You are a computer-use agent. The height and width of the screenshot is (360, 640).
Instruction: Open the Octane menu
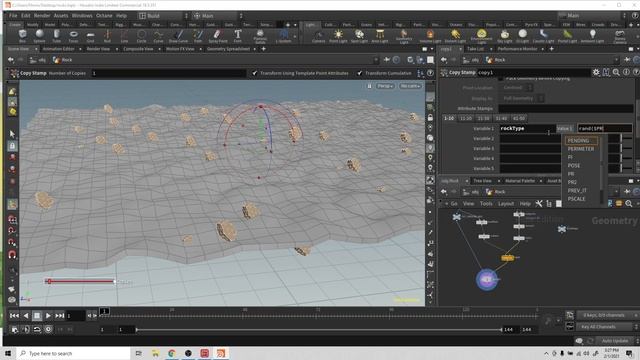[x=104, y=16]
